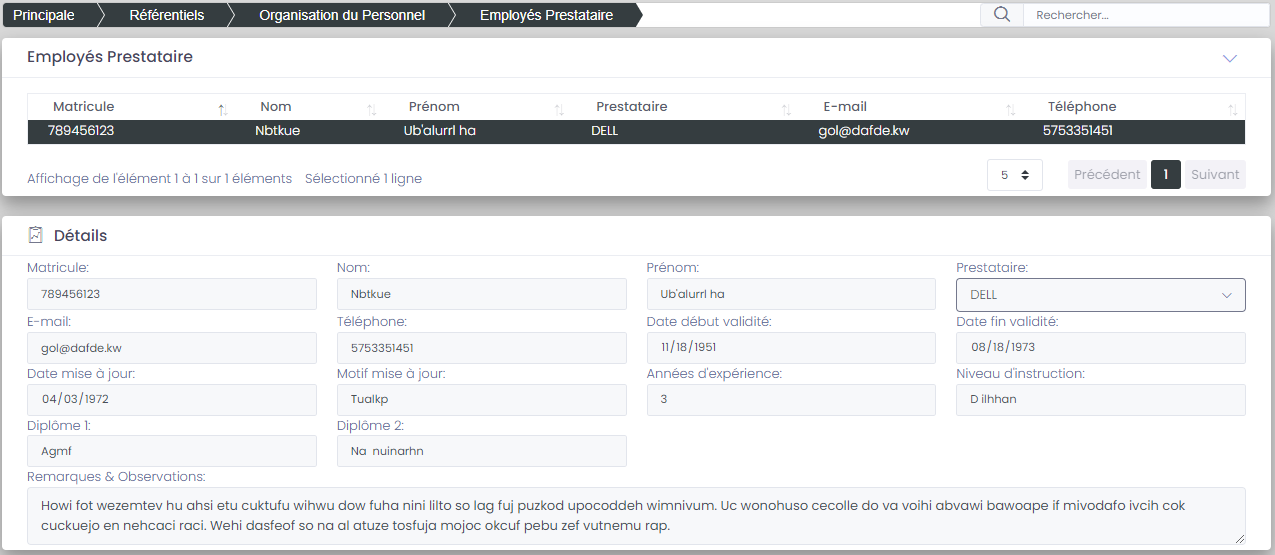Navigate to Référentiels breadcrumb
The image size is (1275, 555).
(167, 15)
